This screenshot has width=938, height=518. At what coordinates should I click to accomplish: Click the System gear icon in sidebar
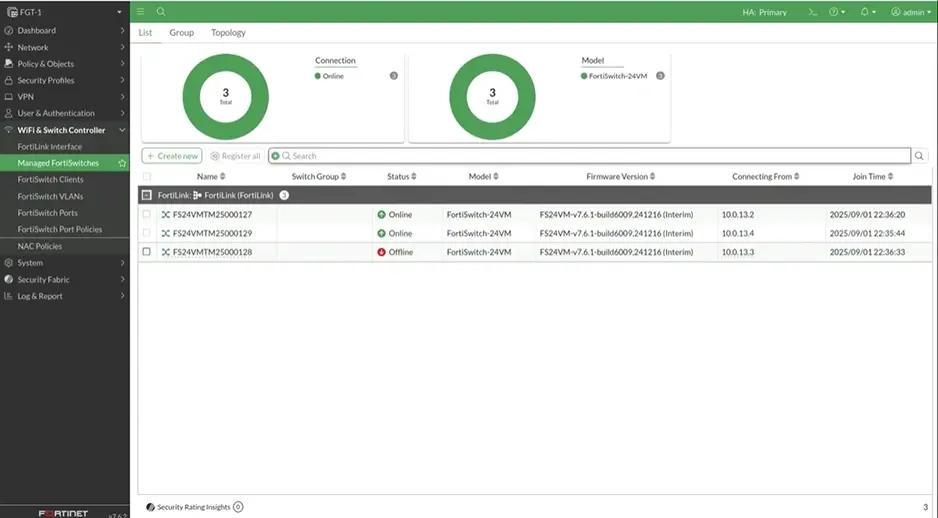(x=8, y=263)
